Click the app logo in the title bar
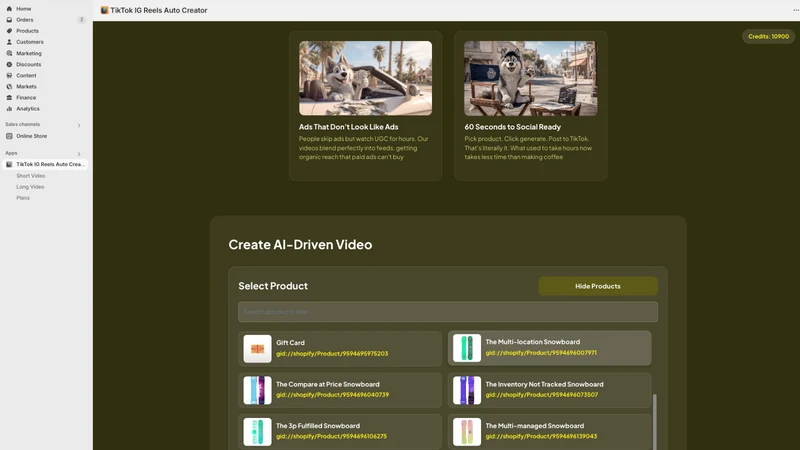The height and width of the screenshot is (450, 800). click(105, 10)
